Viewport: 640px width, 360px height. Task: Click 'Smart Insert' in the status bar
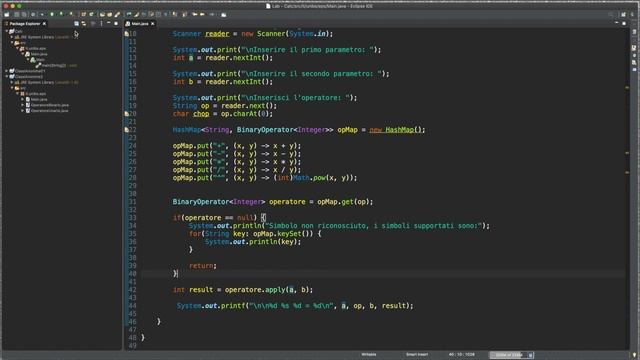click(x=417, y=354)
